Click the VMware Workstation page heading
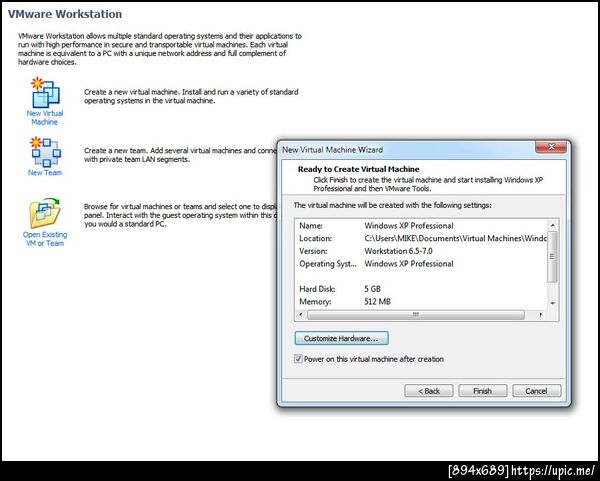600x481 pixels. (65, 14)
